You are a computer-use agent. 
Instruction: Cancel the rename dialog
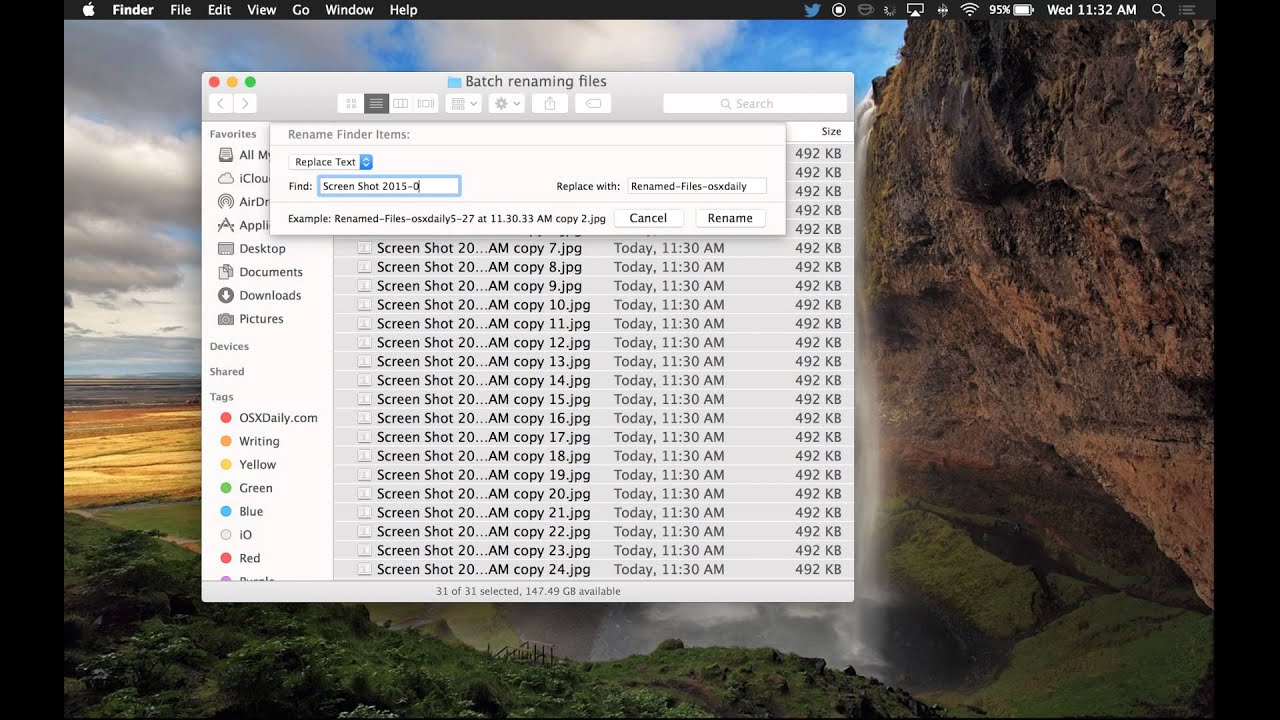click(x=648, y=218)
